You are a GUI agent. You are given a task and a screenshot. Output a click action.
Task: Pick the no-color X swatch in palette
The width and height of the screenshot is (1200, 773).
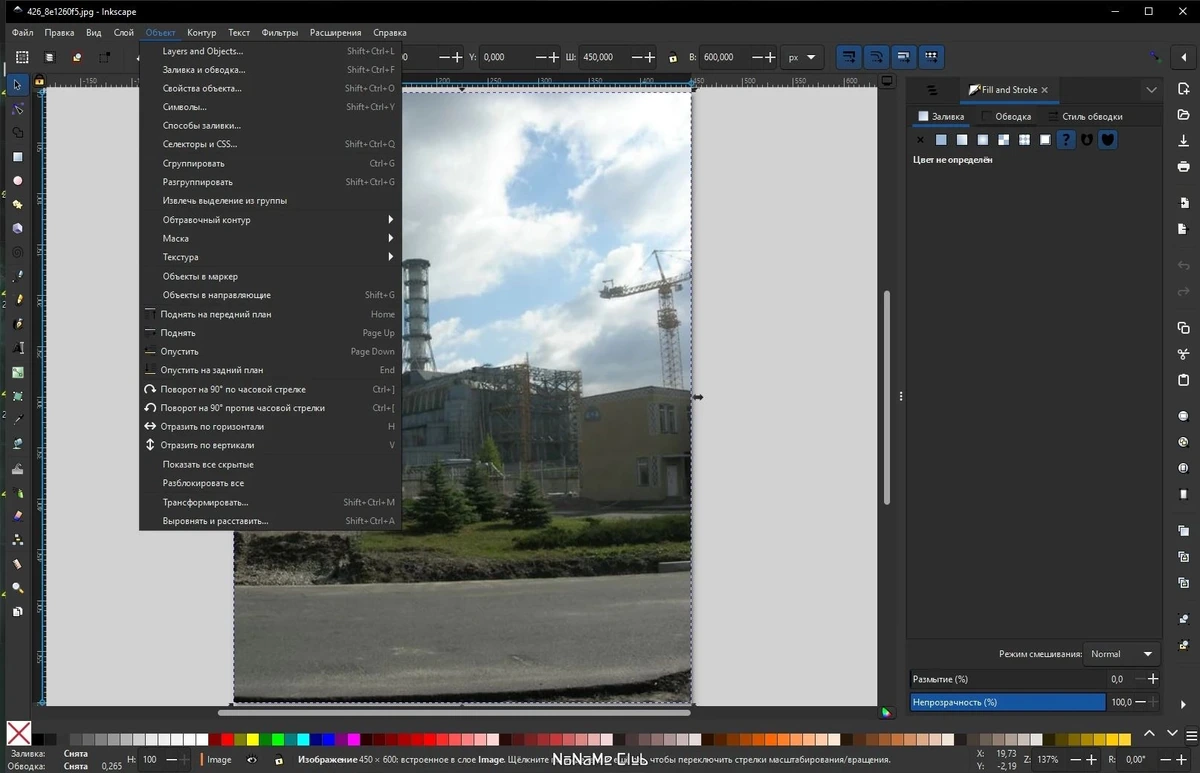[x=19, y=734]
